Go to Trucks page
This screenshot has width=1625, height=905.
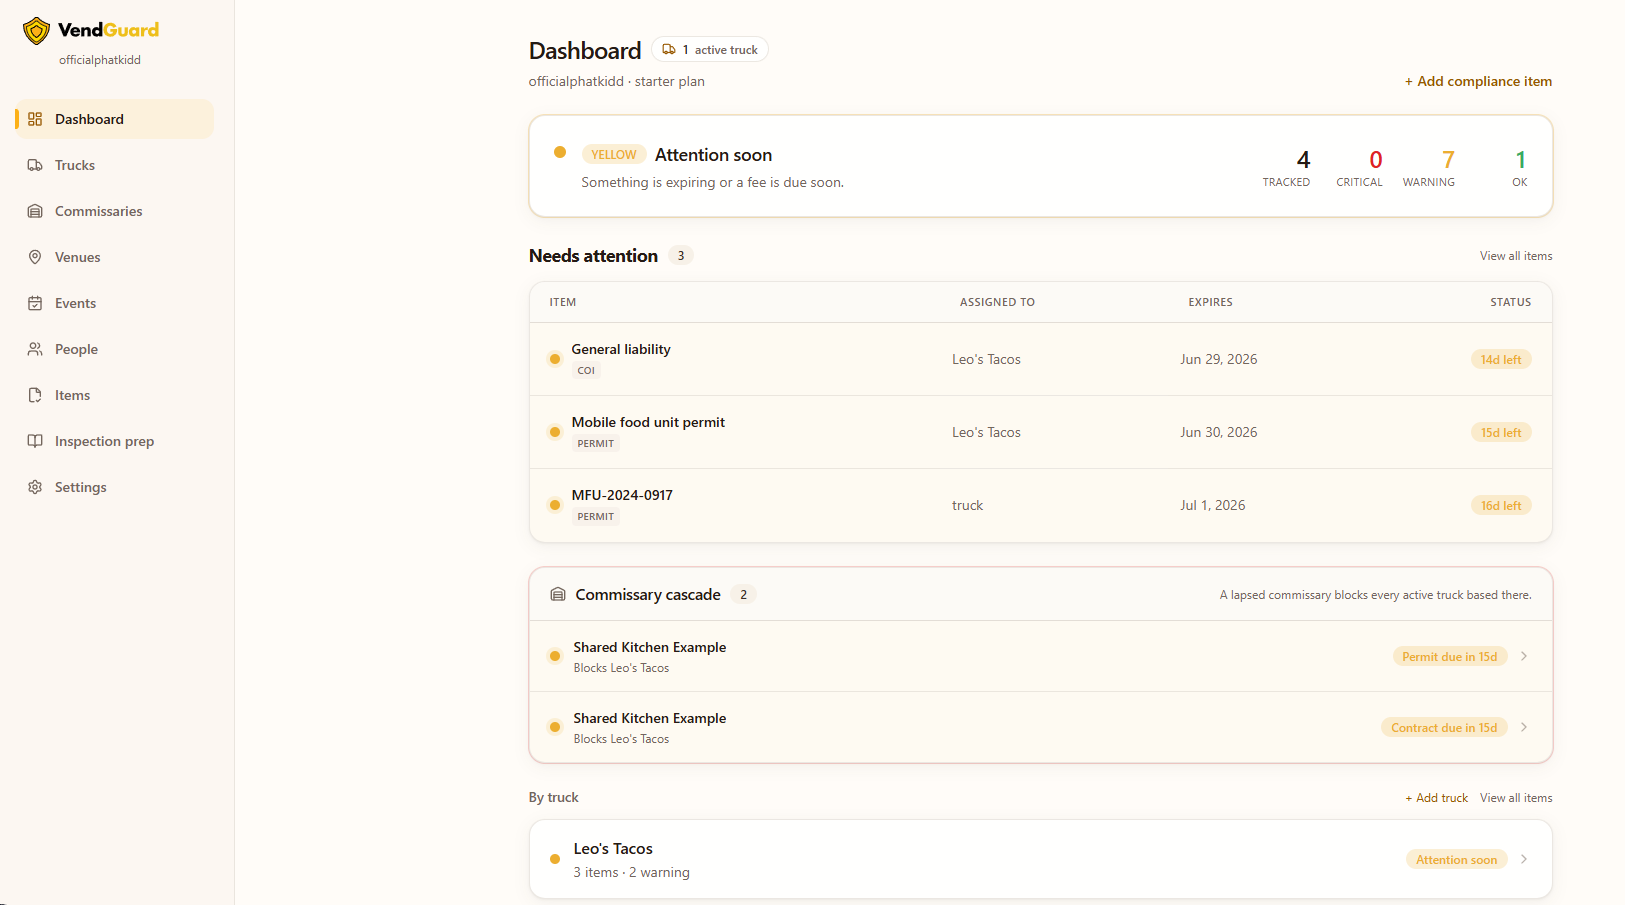[115, 165]
